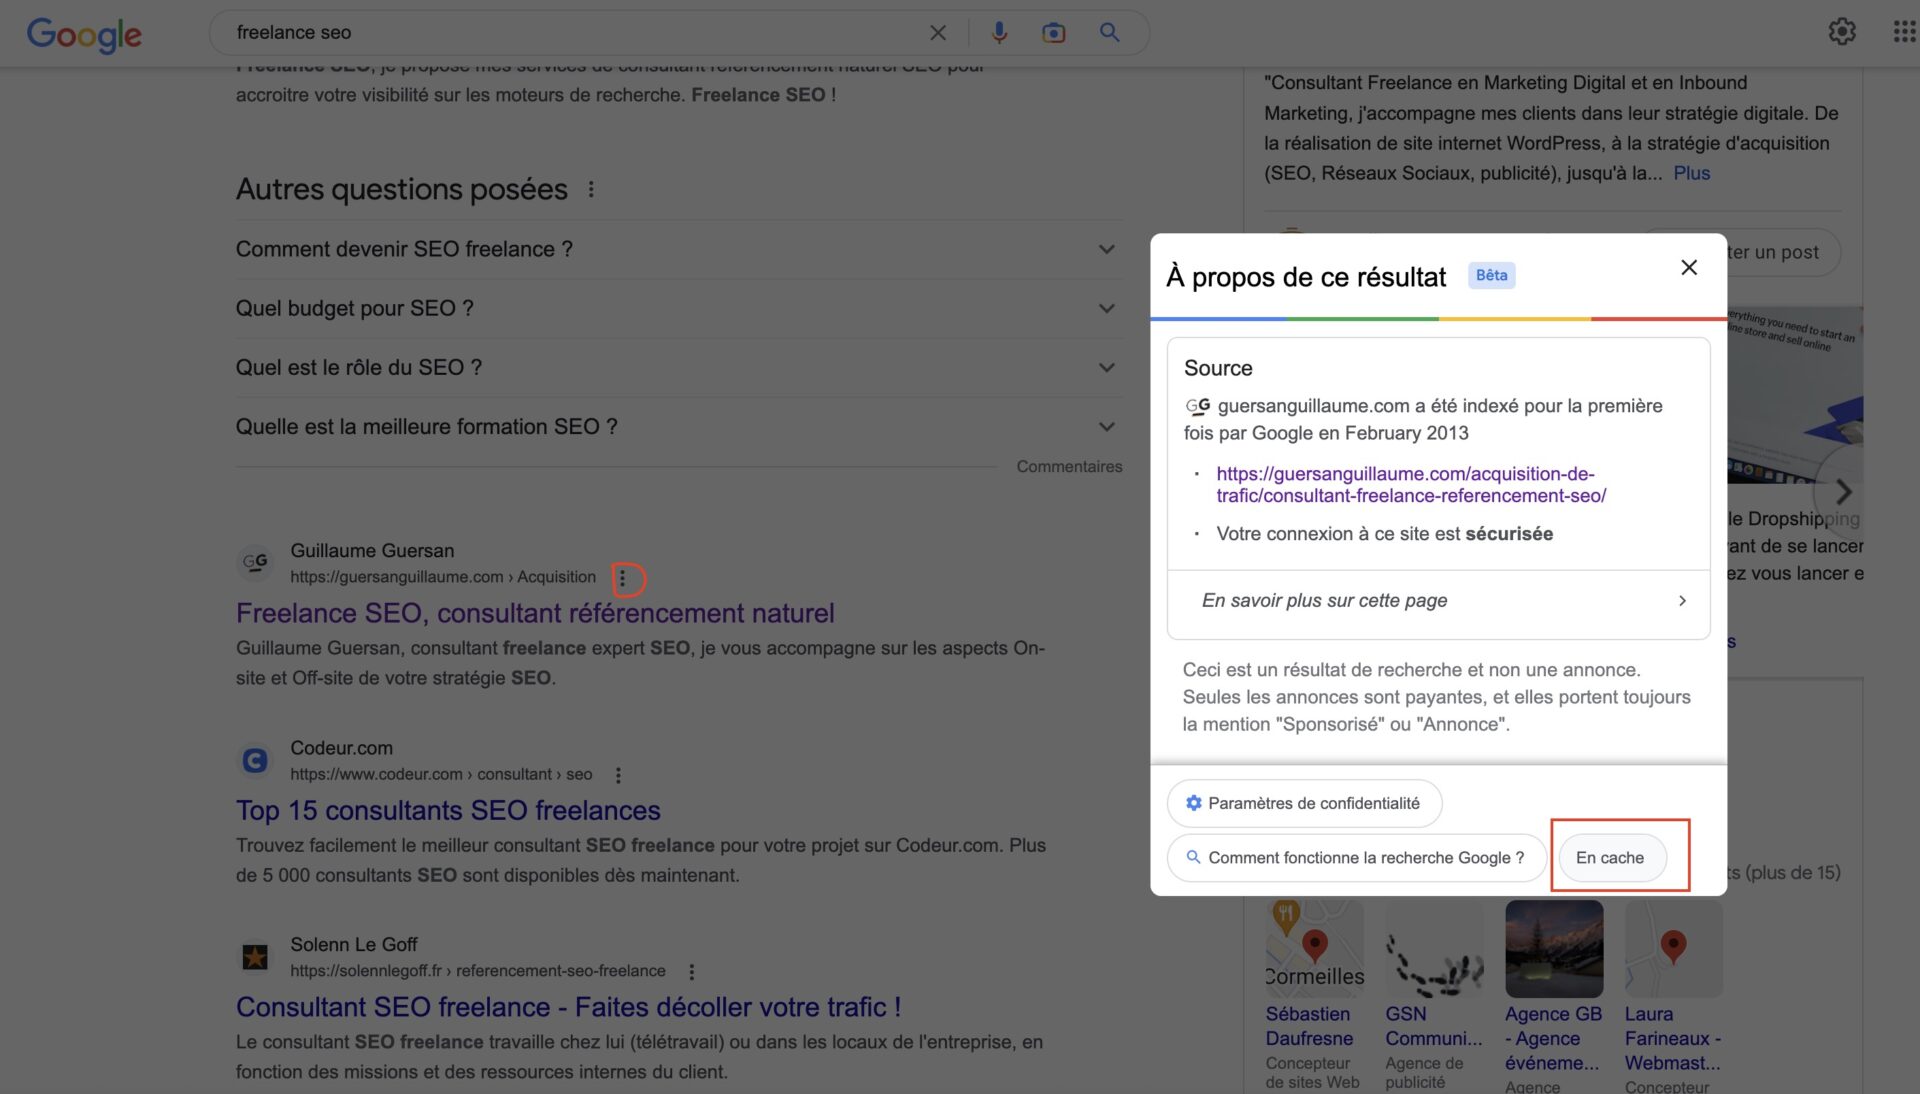
Task: Click the search magnifier icon
Action: tap(1109, 32)
